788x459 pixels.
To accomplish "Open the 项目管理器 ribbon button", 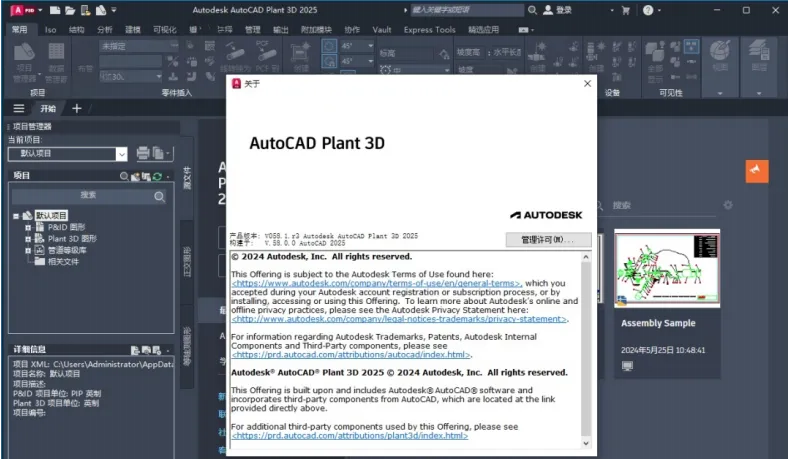I will pos(24,62).
